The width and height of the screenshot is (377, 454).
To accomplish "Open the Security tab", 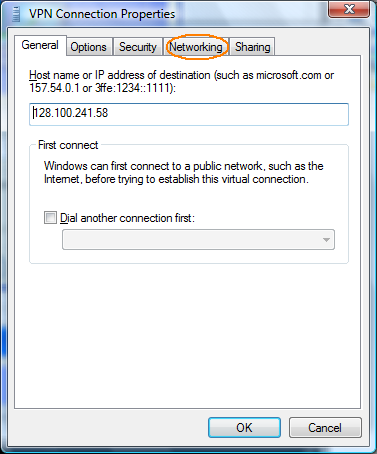I will point(138,47).
